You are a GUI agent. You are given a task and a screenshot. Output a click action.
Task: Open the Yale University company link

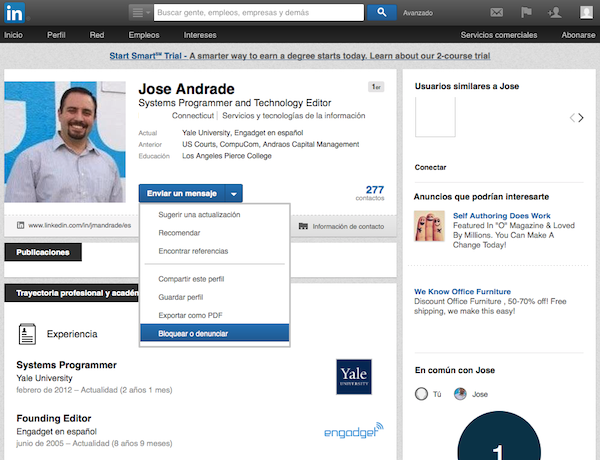coord(44,378)
